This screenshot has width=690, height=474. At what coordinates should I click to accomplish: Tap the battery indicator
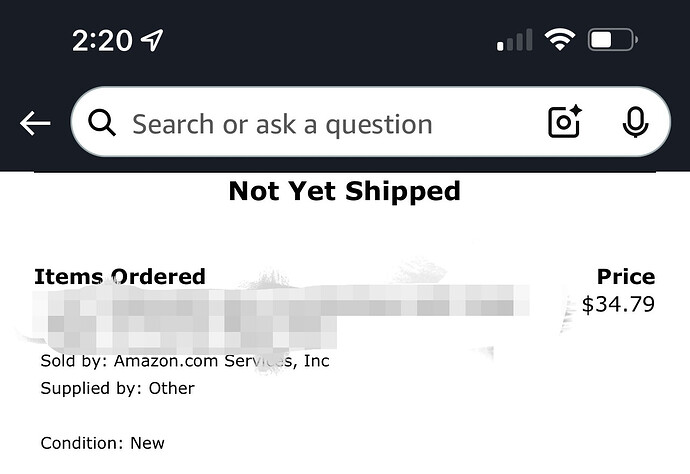click(611, 41)
